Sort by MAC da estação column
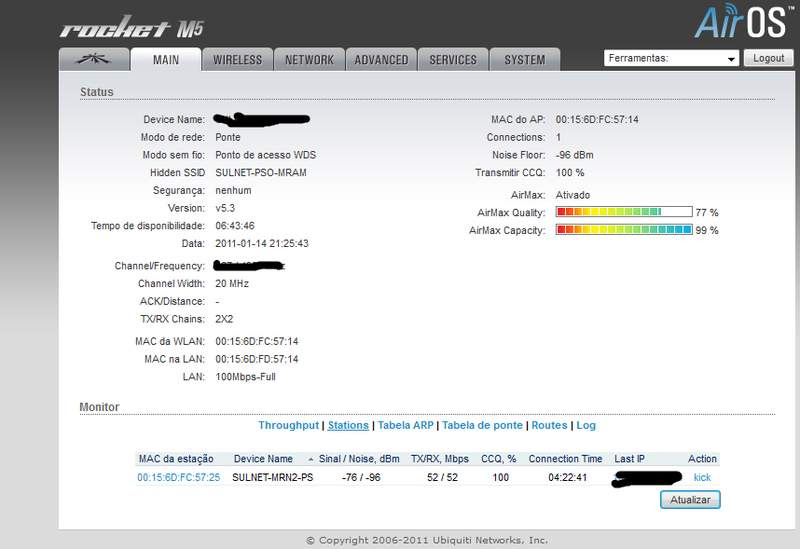800x549 pixels. tap(176, 459)
